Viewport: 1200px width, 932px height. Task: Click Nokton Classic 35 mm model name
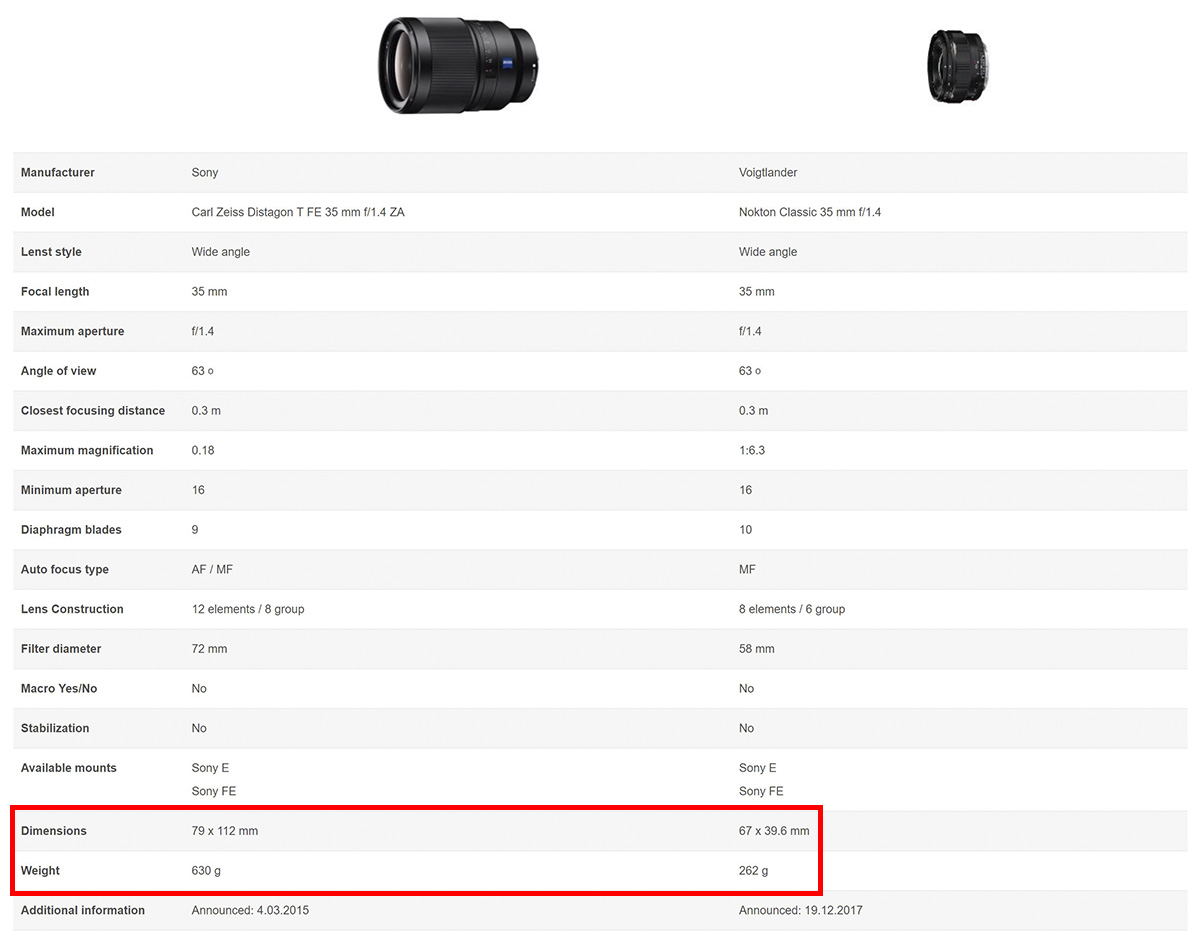[x=810, y=212]
